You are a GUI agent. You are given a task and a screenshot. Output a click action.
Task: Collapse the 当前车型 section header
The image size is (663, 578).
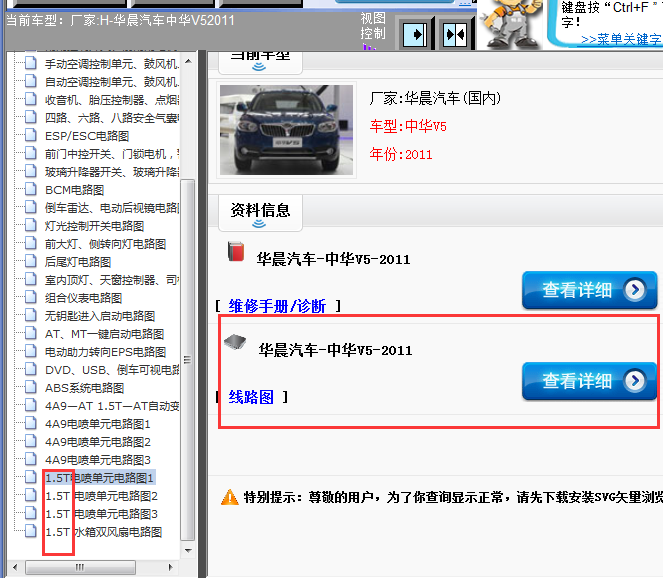point(260,62)
